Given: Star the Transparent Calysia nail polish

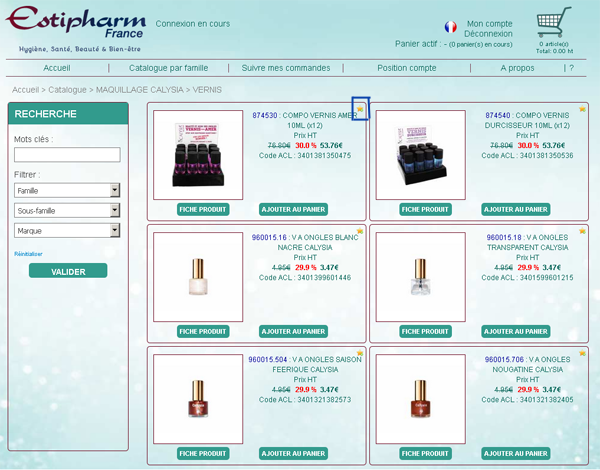Looking at the screenshot, I should (582, 231).
